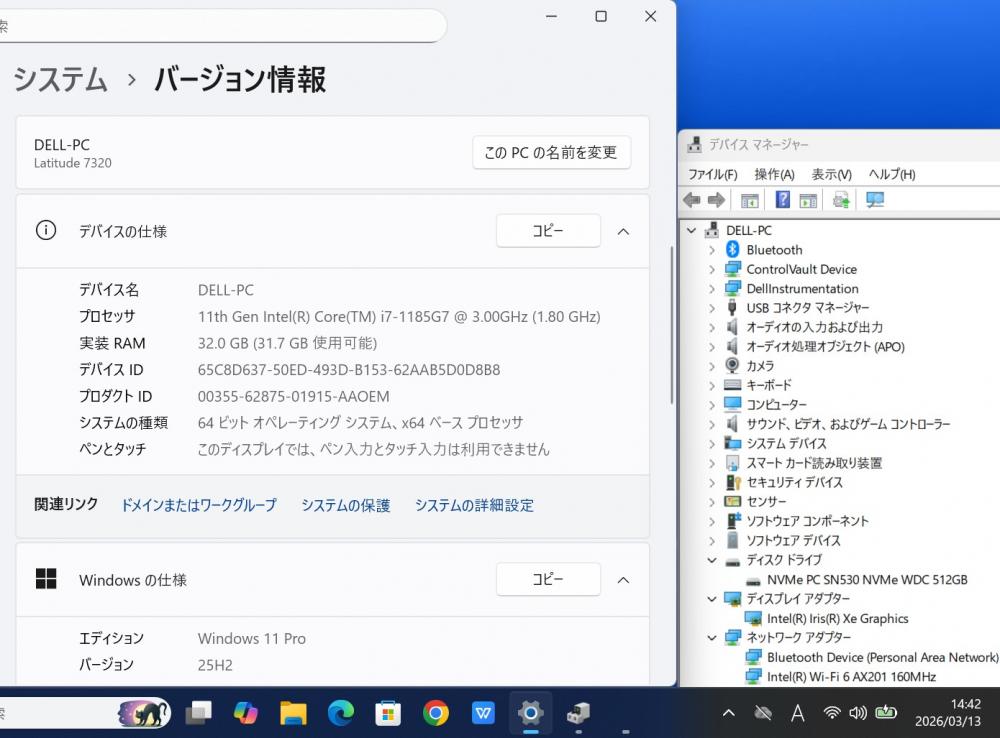Open the システムの保護 link
This screenshot has height=738, width=1000.
[345, 506]
